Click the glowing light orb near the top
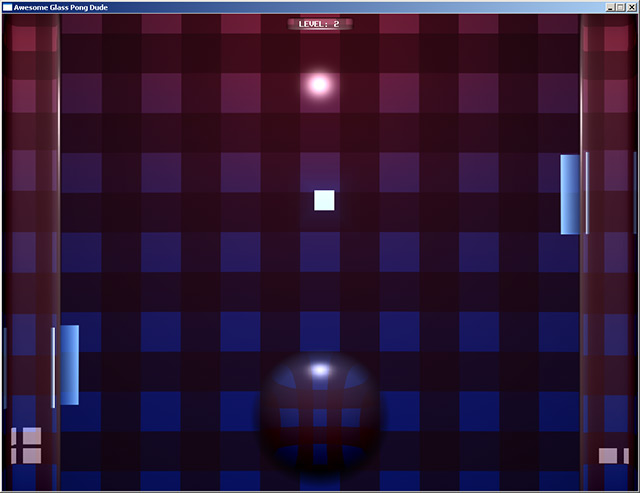 319,85
